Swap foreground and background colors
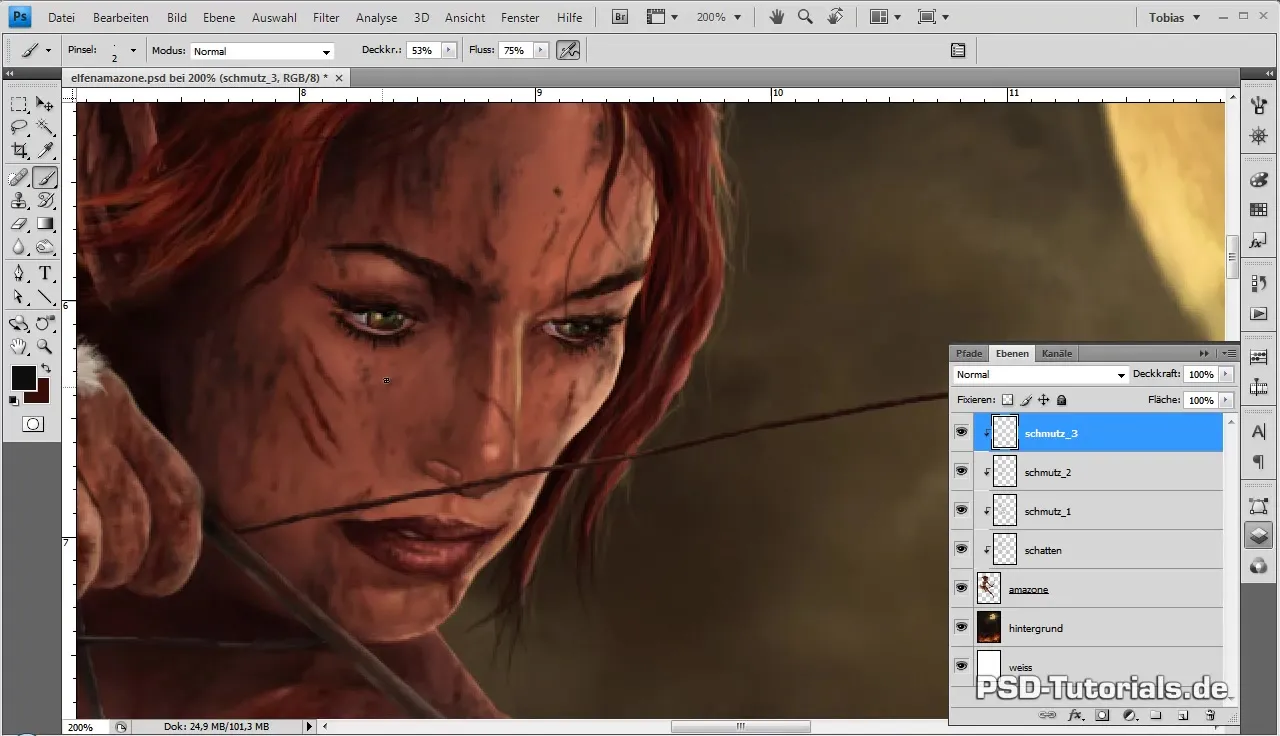Image resolution: width=1280 pixels, height=736 pixels. pos(45,369)
